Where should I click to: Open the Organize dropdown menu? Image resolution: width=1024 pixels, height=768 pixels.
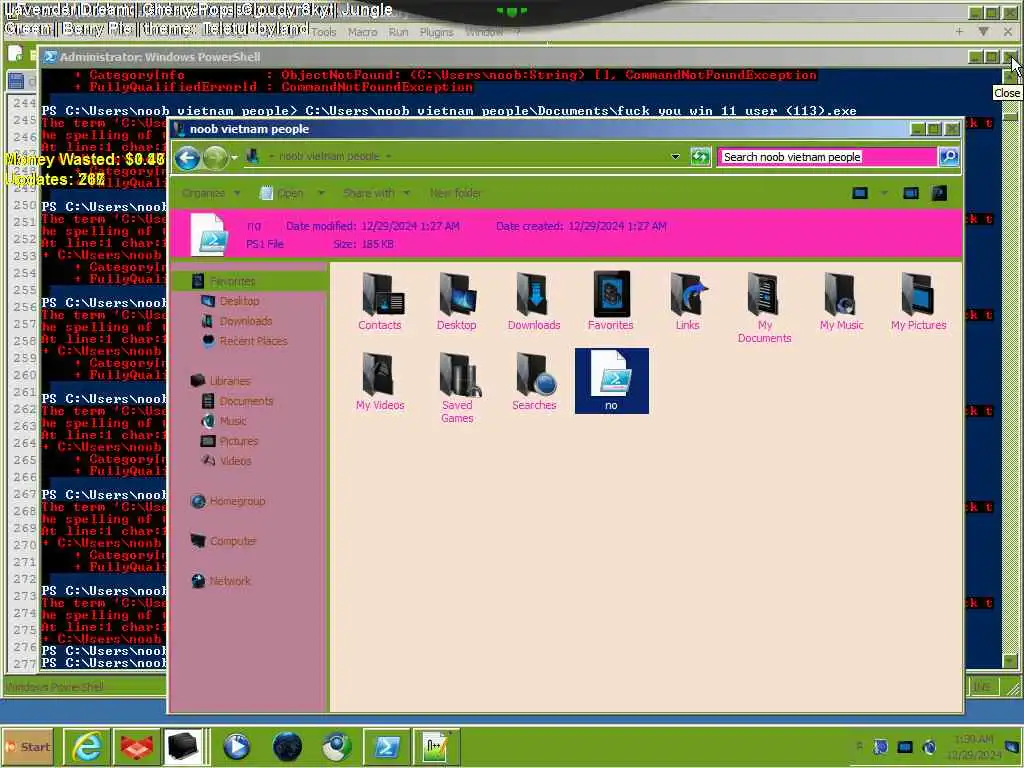[211, 193]
